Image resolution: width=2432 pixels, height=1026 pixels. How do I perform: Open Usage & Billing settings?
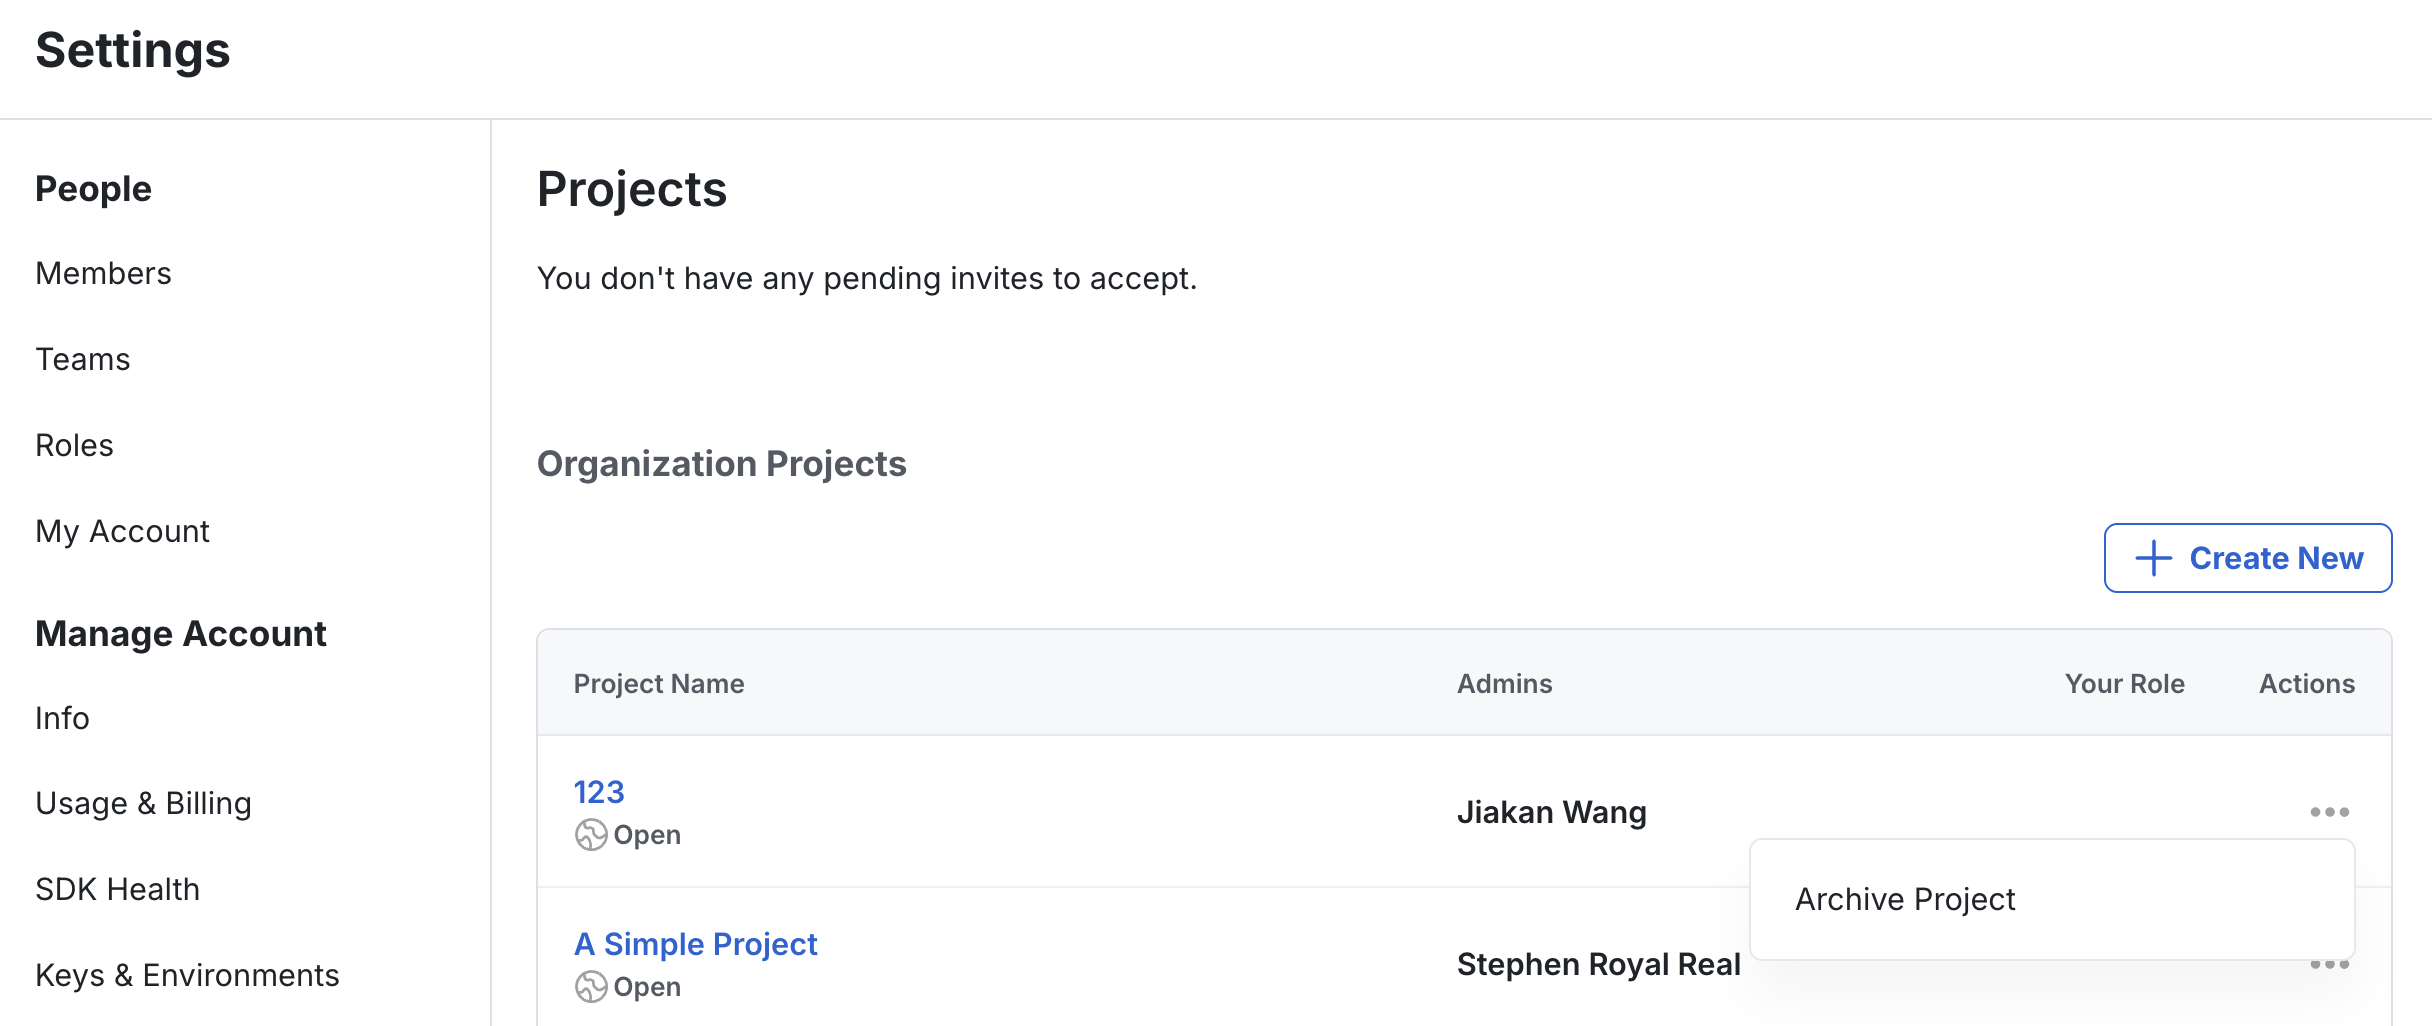(x=143, y=802)
